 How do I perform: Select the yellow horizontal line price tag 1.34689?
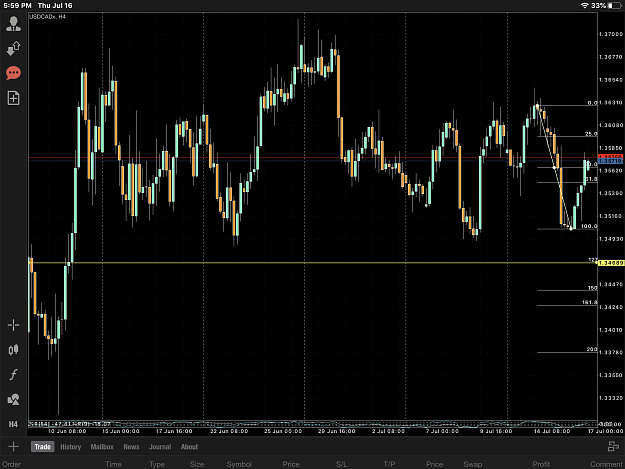click(x=611, y=263)
